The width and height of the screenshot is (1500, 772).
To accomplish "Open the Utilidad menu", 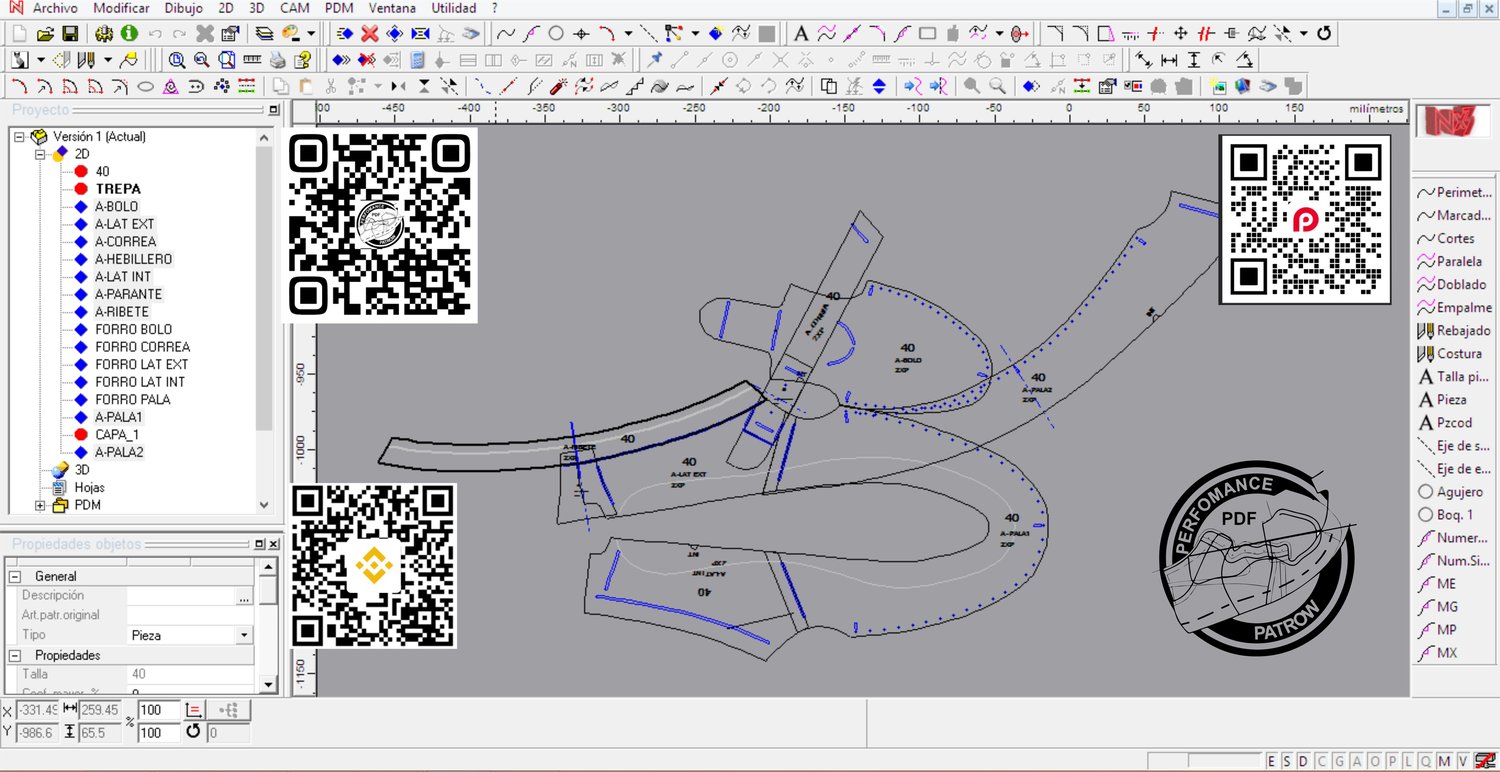I will (454, 8).
